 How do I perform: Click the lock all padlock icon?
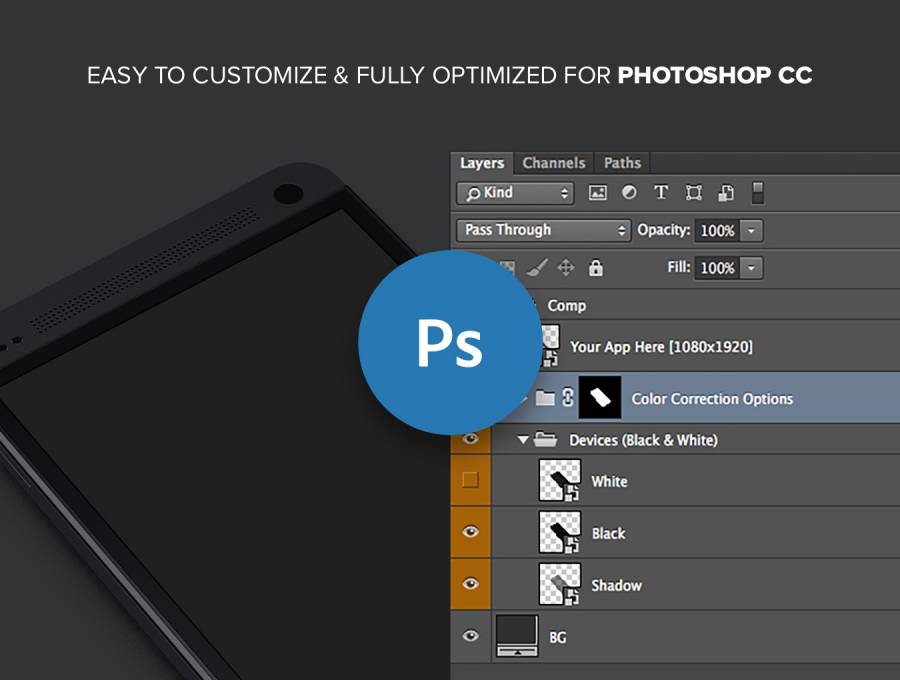[x=596, y=268]
